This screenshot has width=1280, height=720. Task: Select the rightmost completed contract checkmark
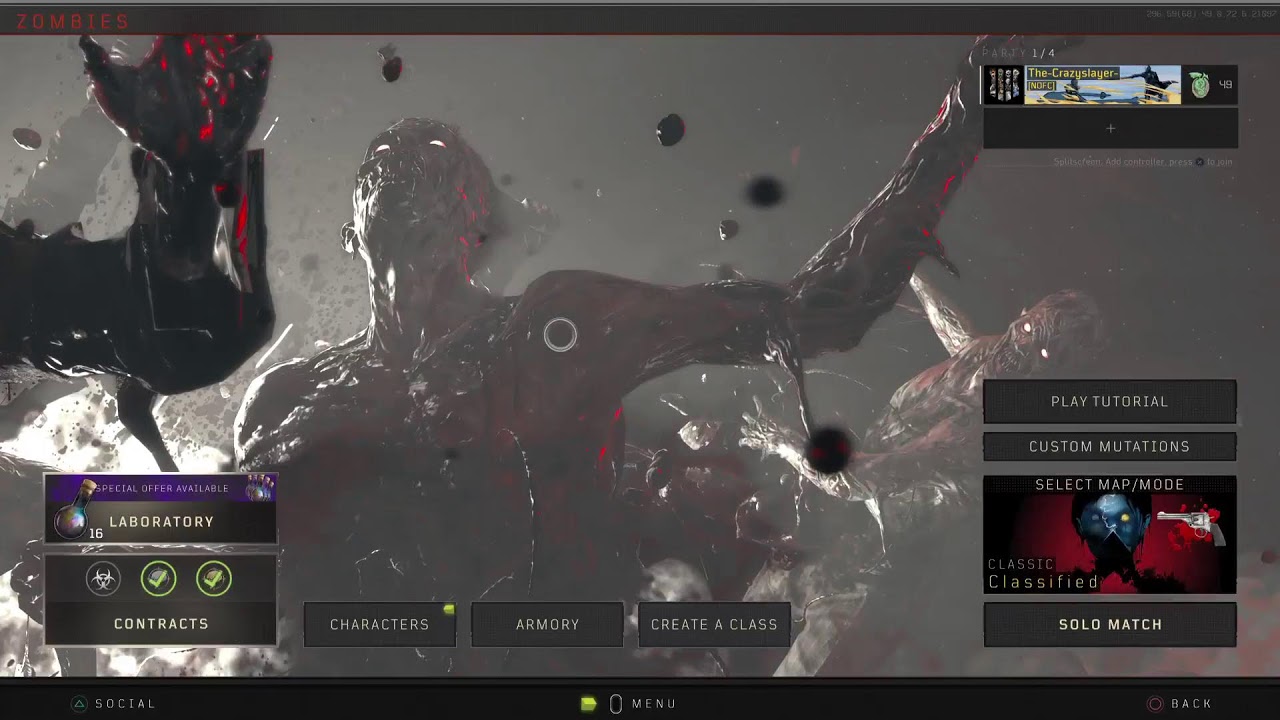pos(214,578)
